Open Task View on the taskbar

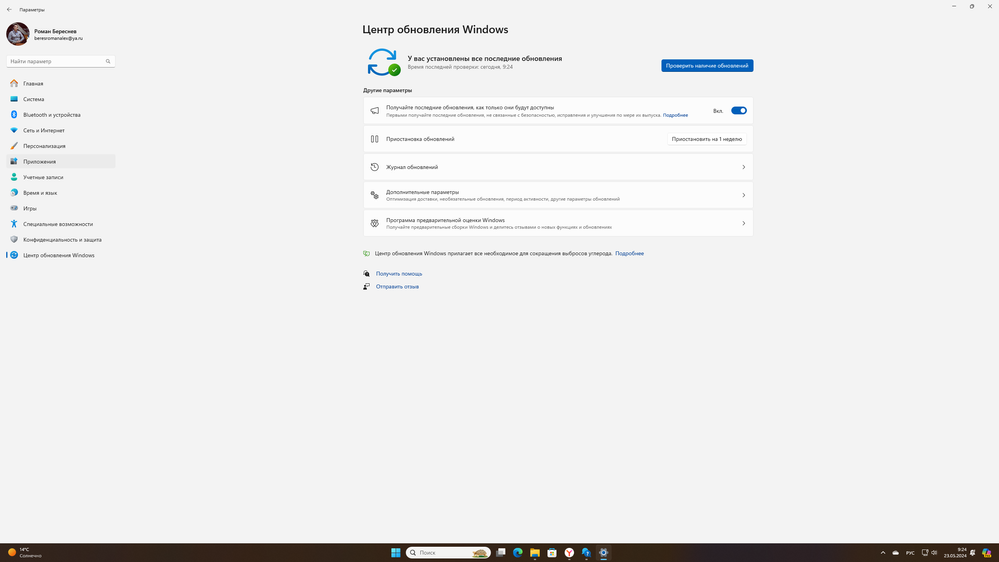pos(501,552)
